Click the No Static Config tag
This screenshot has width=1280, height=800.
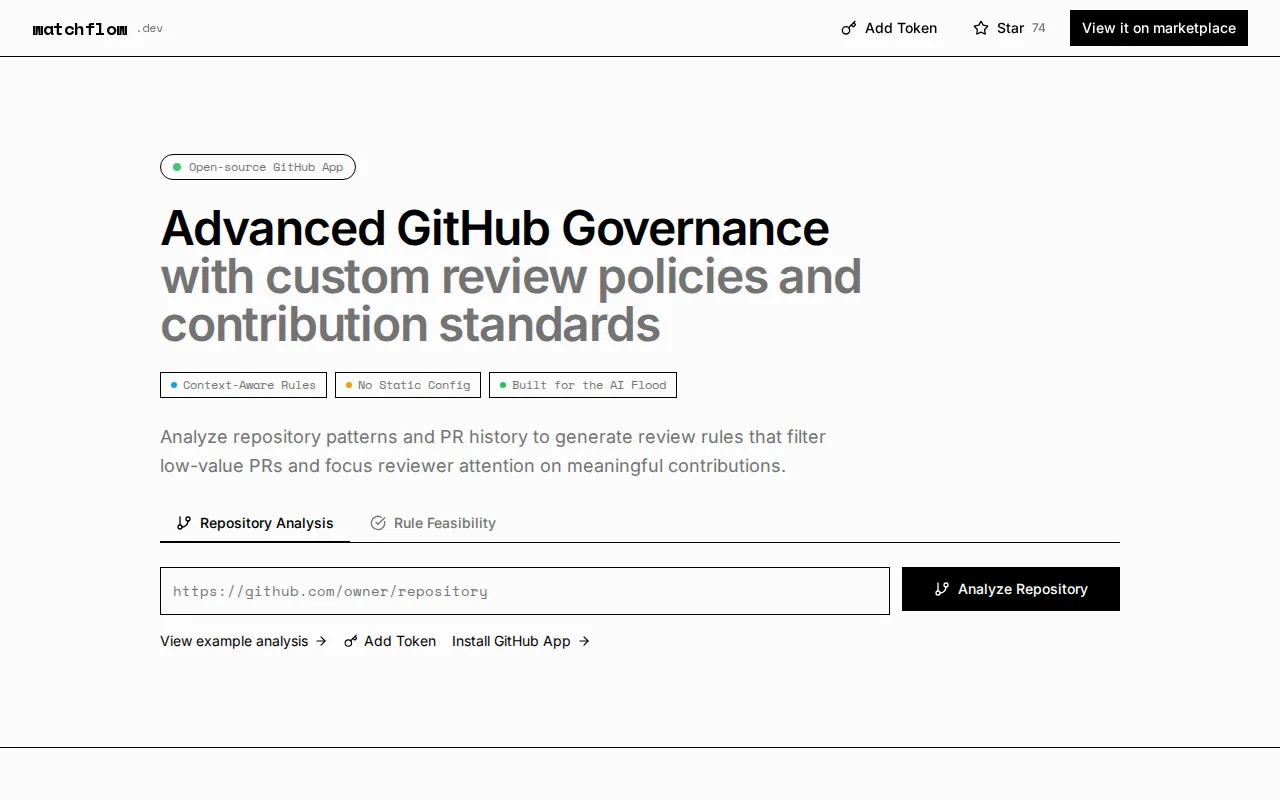pyautogui.click(x=408, y=385)
